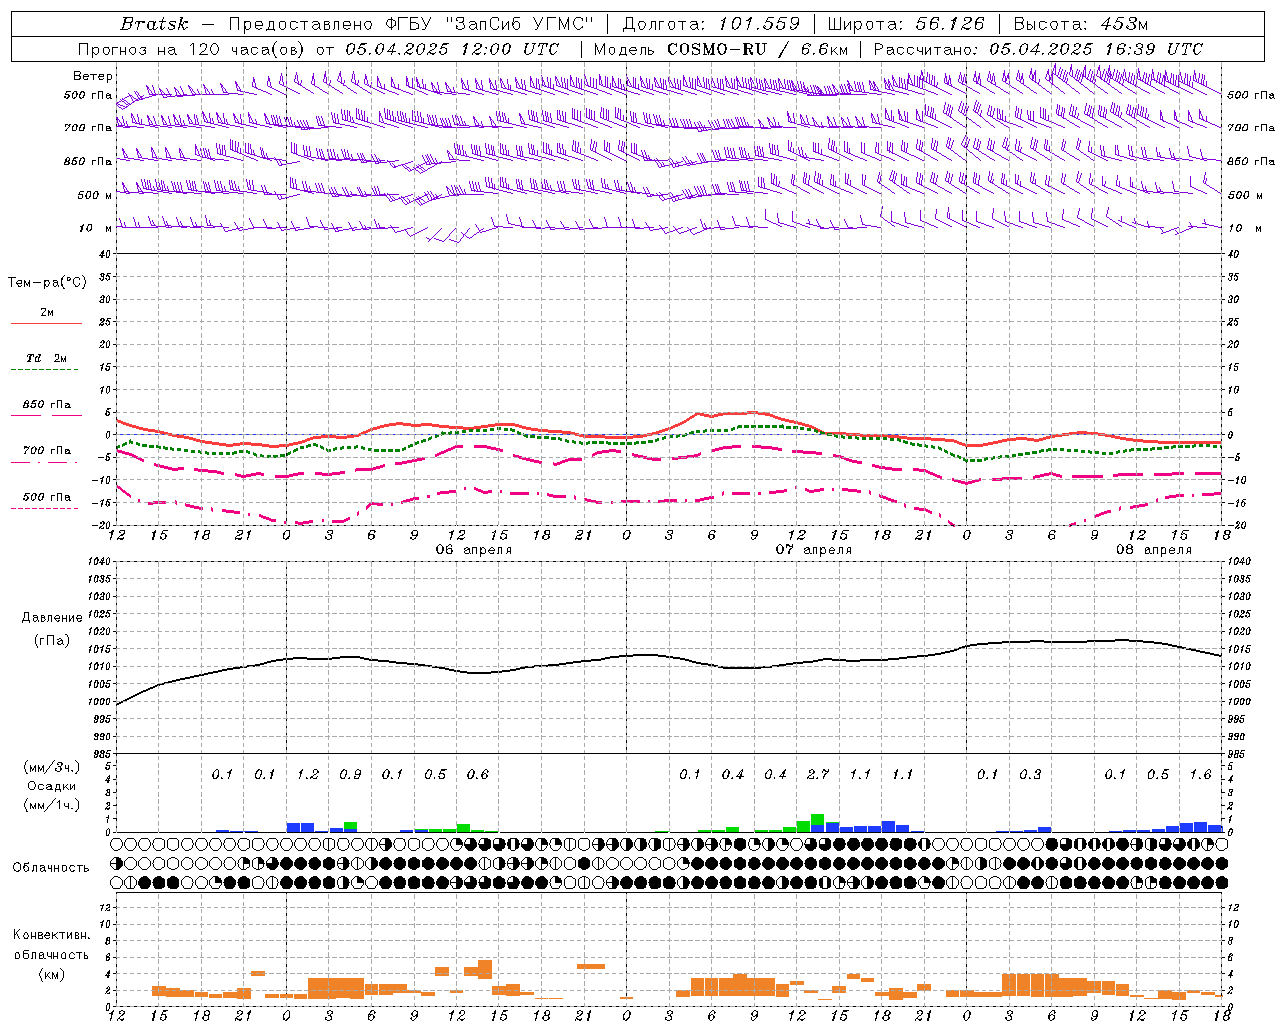
Task: Select the Давление pressure panel label
Action: [52, 618]
